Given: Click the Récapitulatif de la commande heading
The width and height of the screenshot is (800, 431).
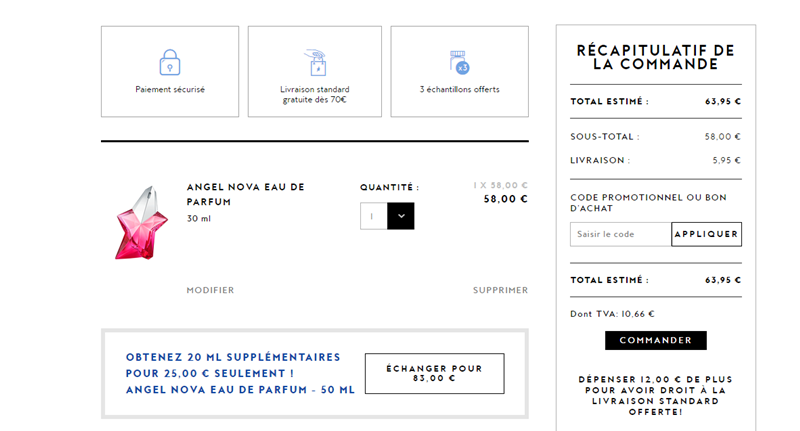Looking at the screenshot, I should [x=656, y=57].
